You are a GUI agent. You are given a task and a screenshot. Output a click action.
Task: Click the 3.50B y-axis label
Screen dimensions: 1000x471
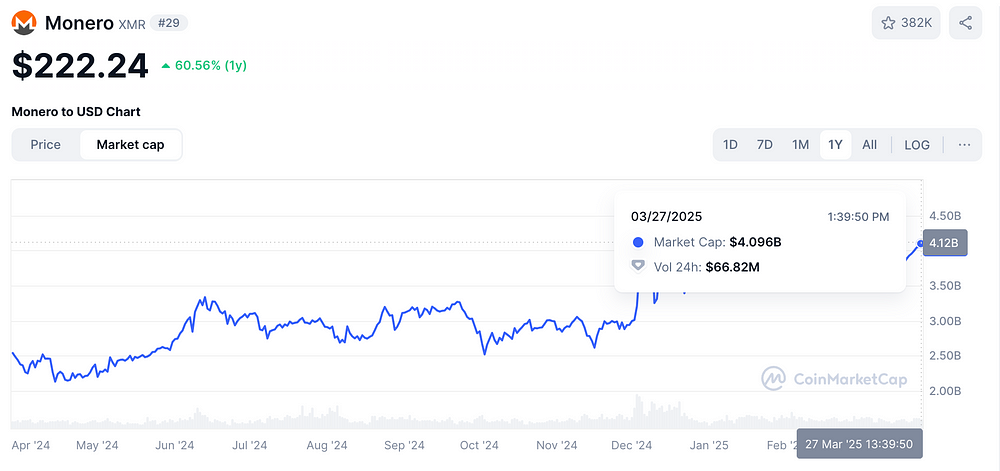click(x=945, y=286)
